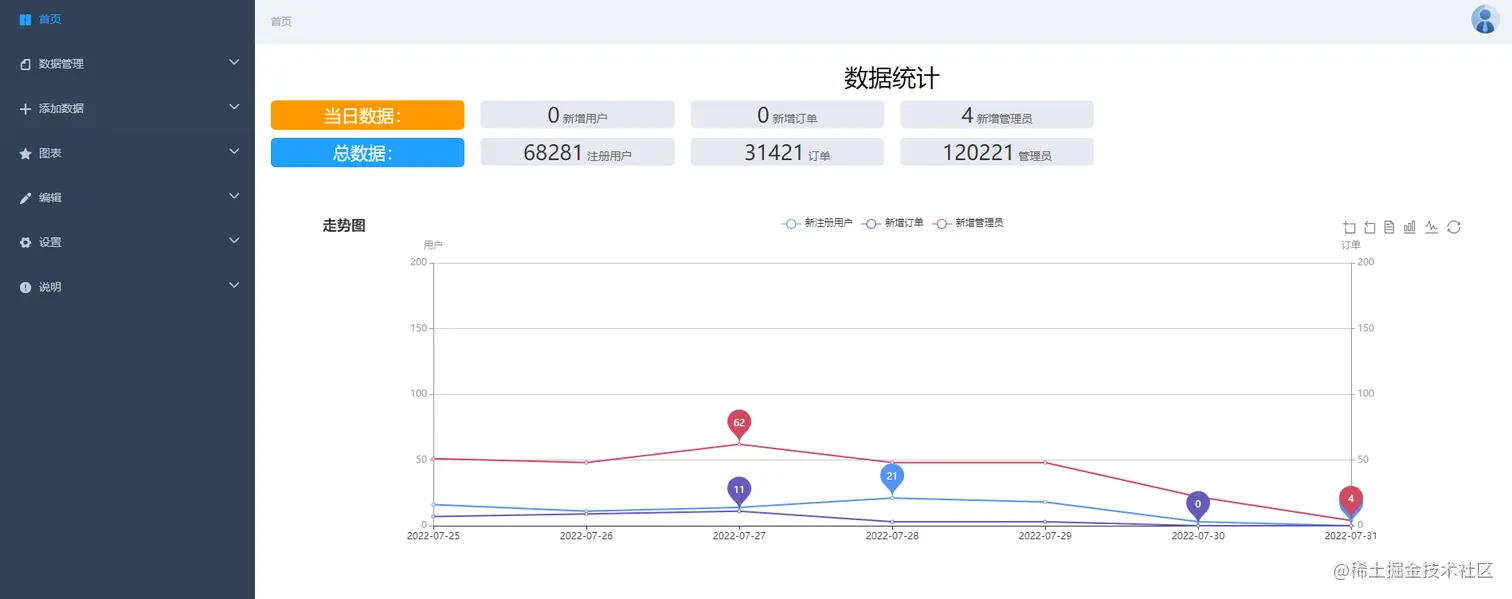Click the 68281 注册用户 stat card
This screenshot has width=1512, height=599.
577,152
